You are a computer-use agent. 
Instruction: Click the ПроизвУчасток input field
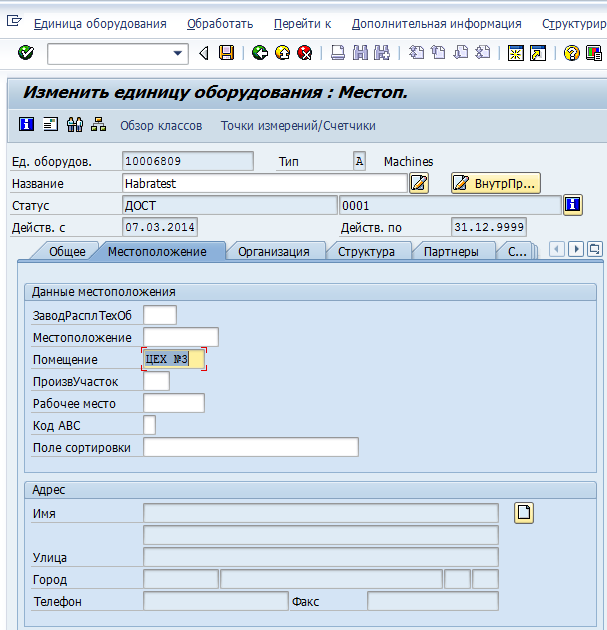pos(156,381)
